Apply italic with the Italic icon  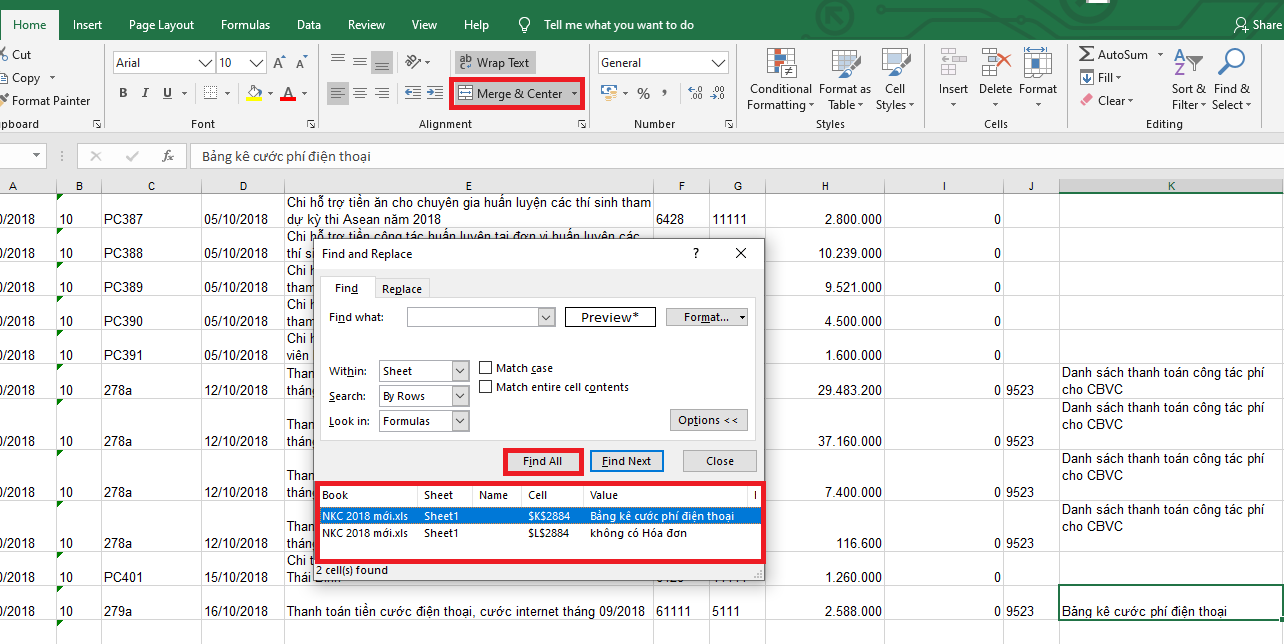click(145, 93)
